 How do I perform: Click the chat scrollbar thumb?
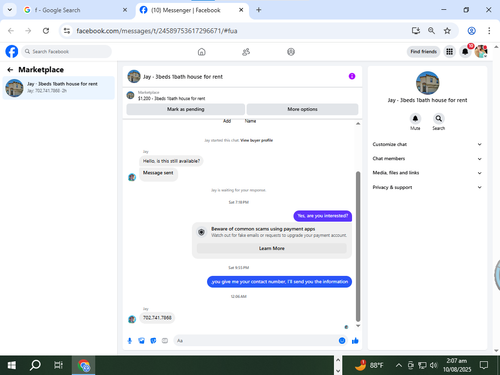point(358,246)
